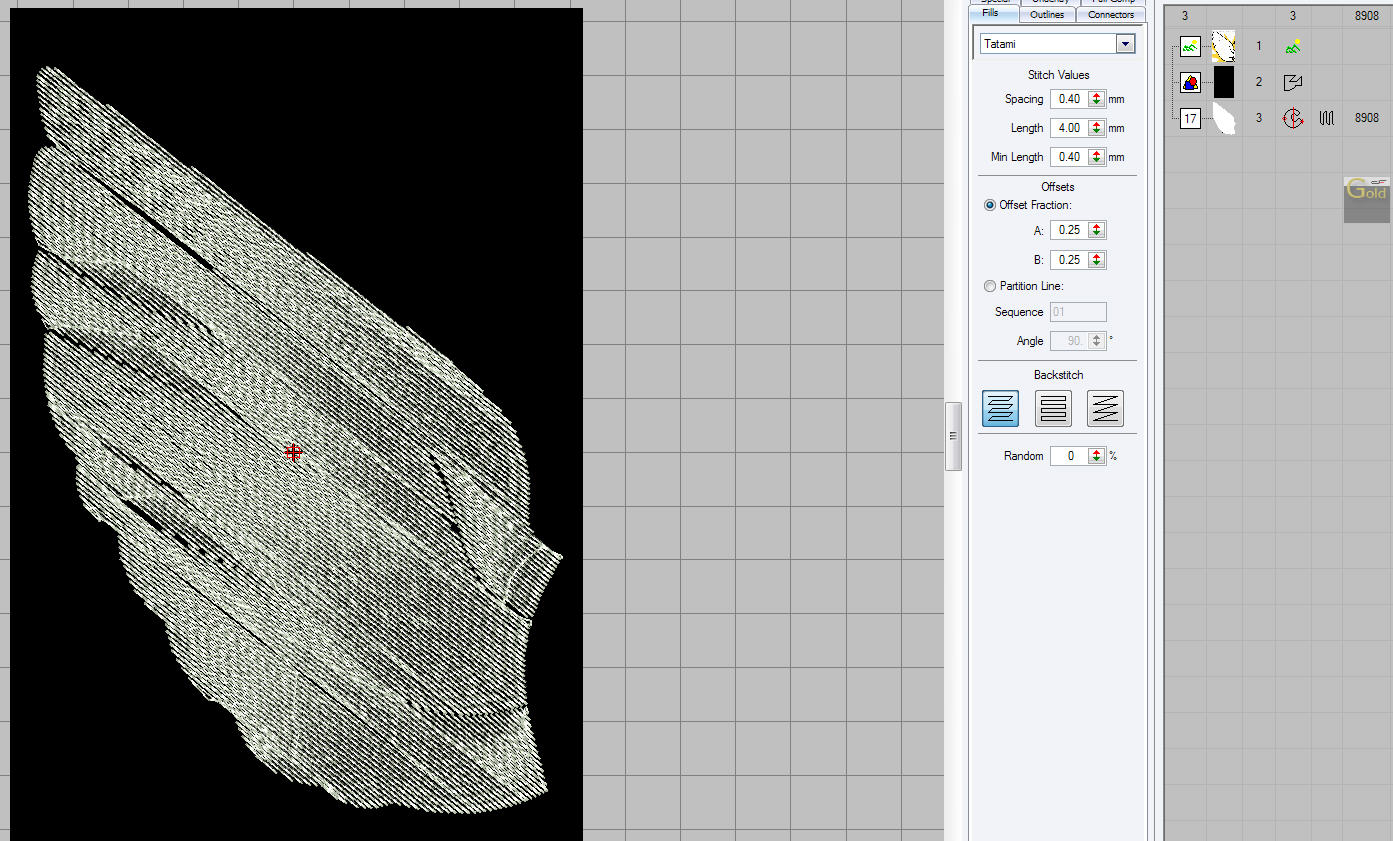
Task: Click the tatami stitch icon in row 3
Action: (x=1327, y=118)
